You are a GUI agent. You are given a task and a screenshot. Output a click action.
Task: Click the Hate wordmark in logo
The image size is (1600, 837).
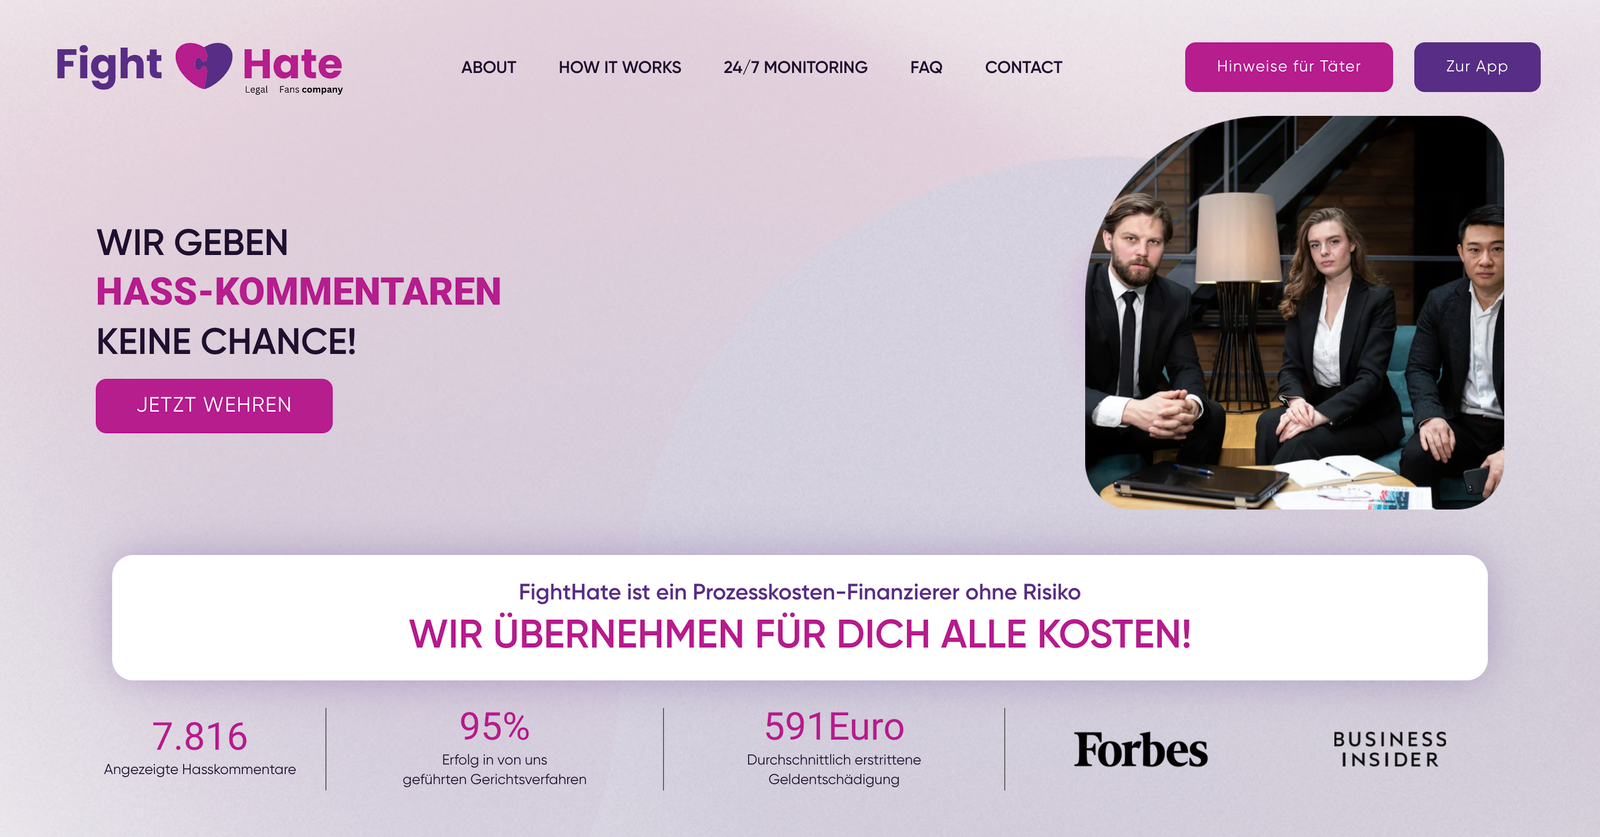(x=292, y=65)
